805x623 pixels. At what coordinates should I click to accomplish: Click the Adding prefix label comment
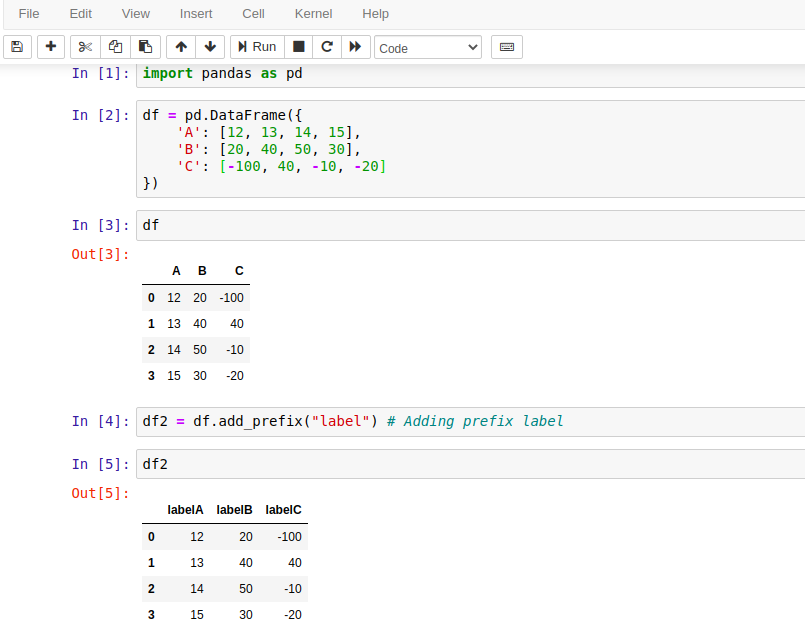tap(475, 421)
